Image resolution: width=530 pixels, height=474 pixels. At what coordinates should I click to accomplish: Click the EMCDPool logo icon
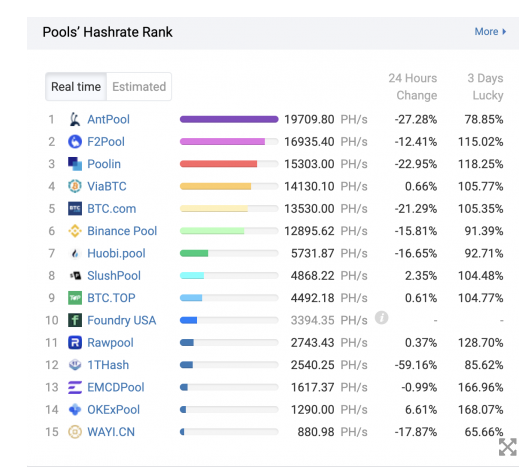75,387
